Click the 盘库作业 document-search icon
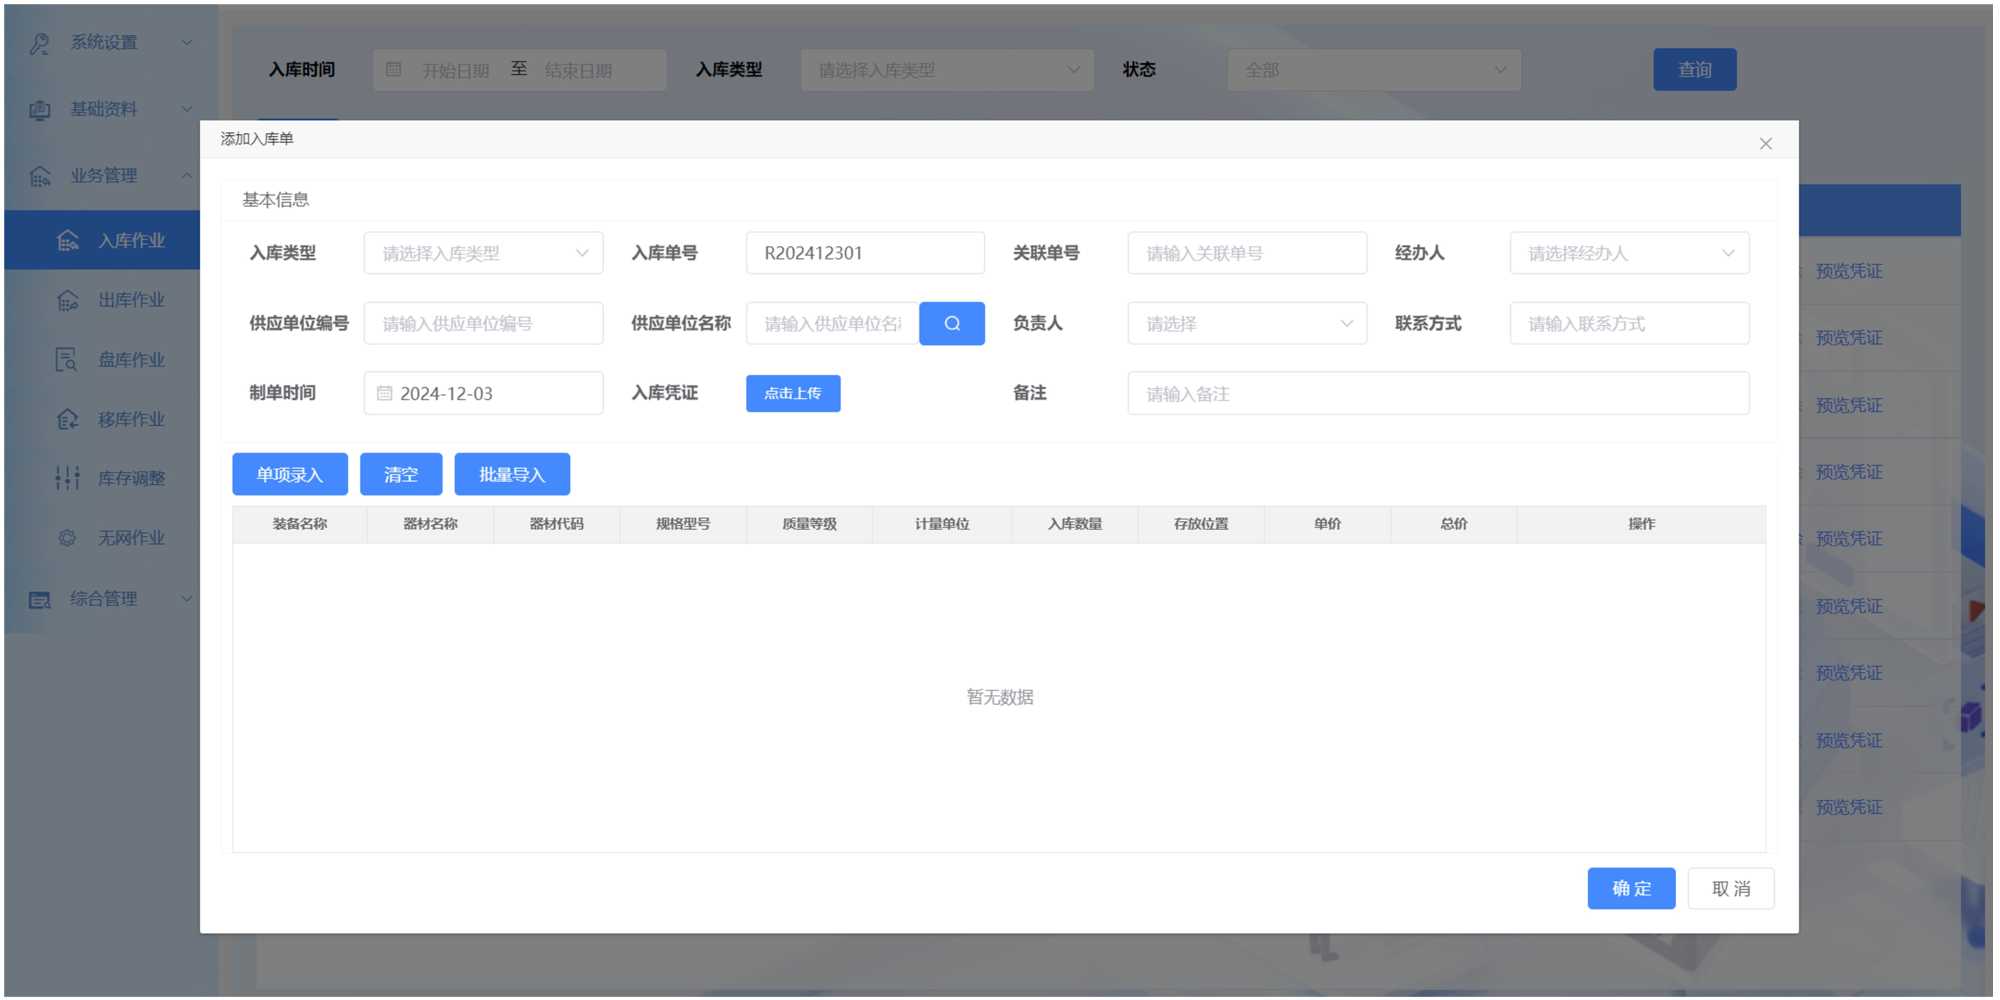2000x1000 pixels. [x=66, y=360]
